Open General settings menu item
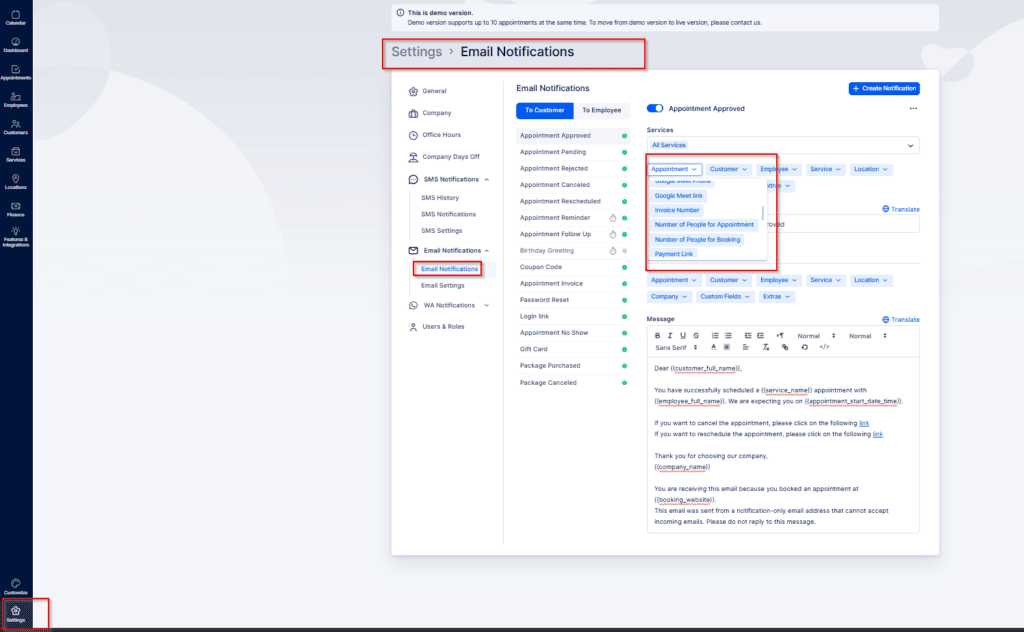Screen dimensions: 1024x632 click(428, 91)
